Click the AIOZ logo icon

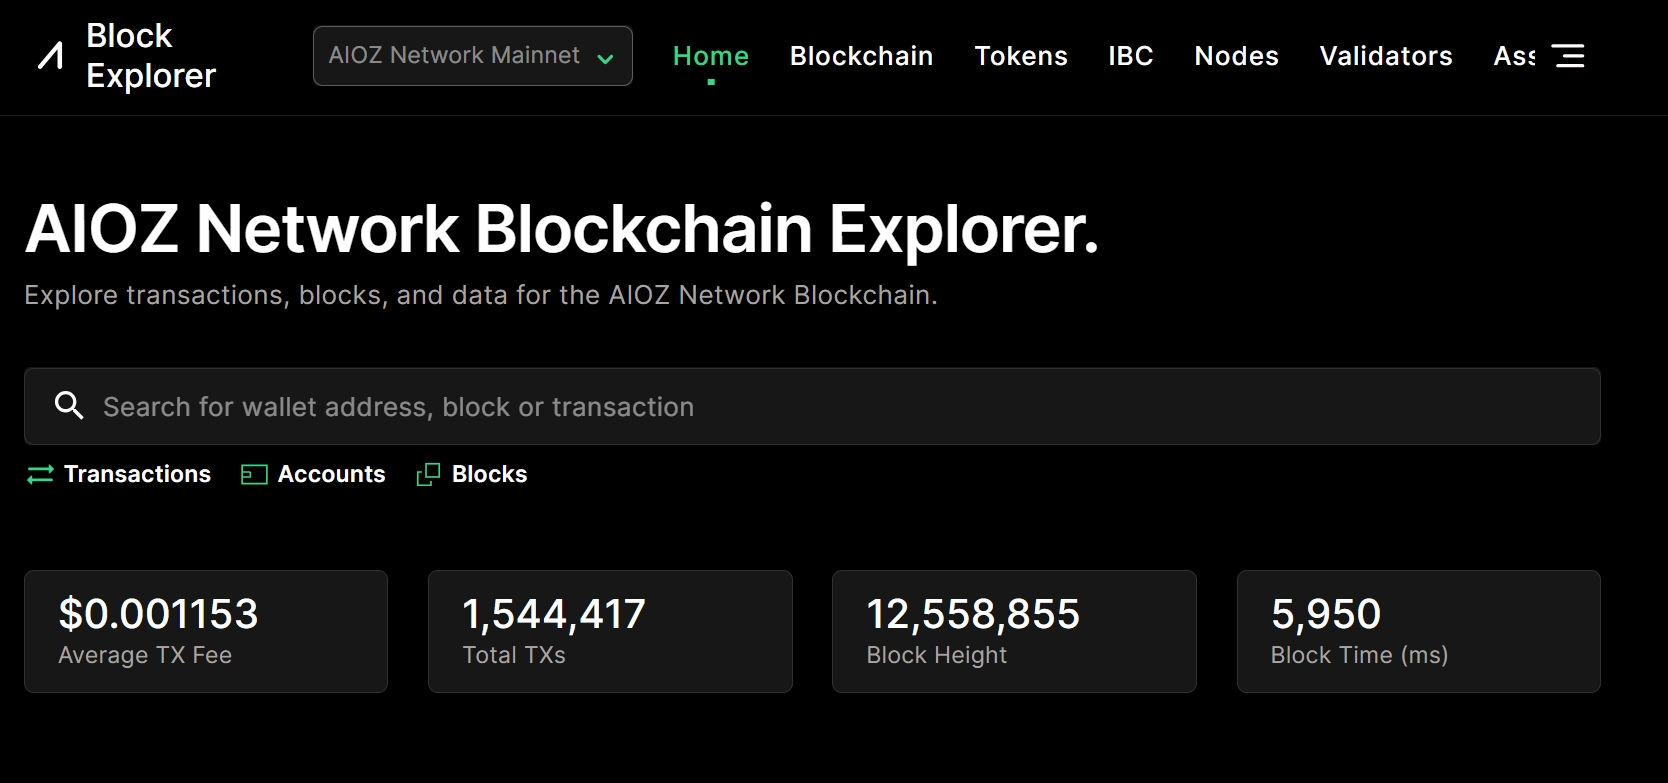pos(50,56)
